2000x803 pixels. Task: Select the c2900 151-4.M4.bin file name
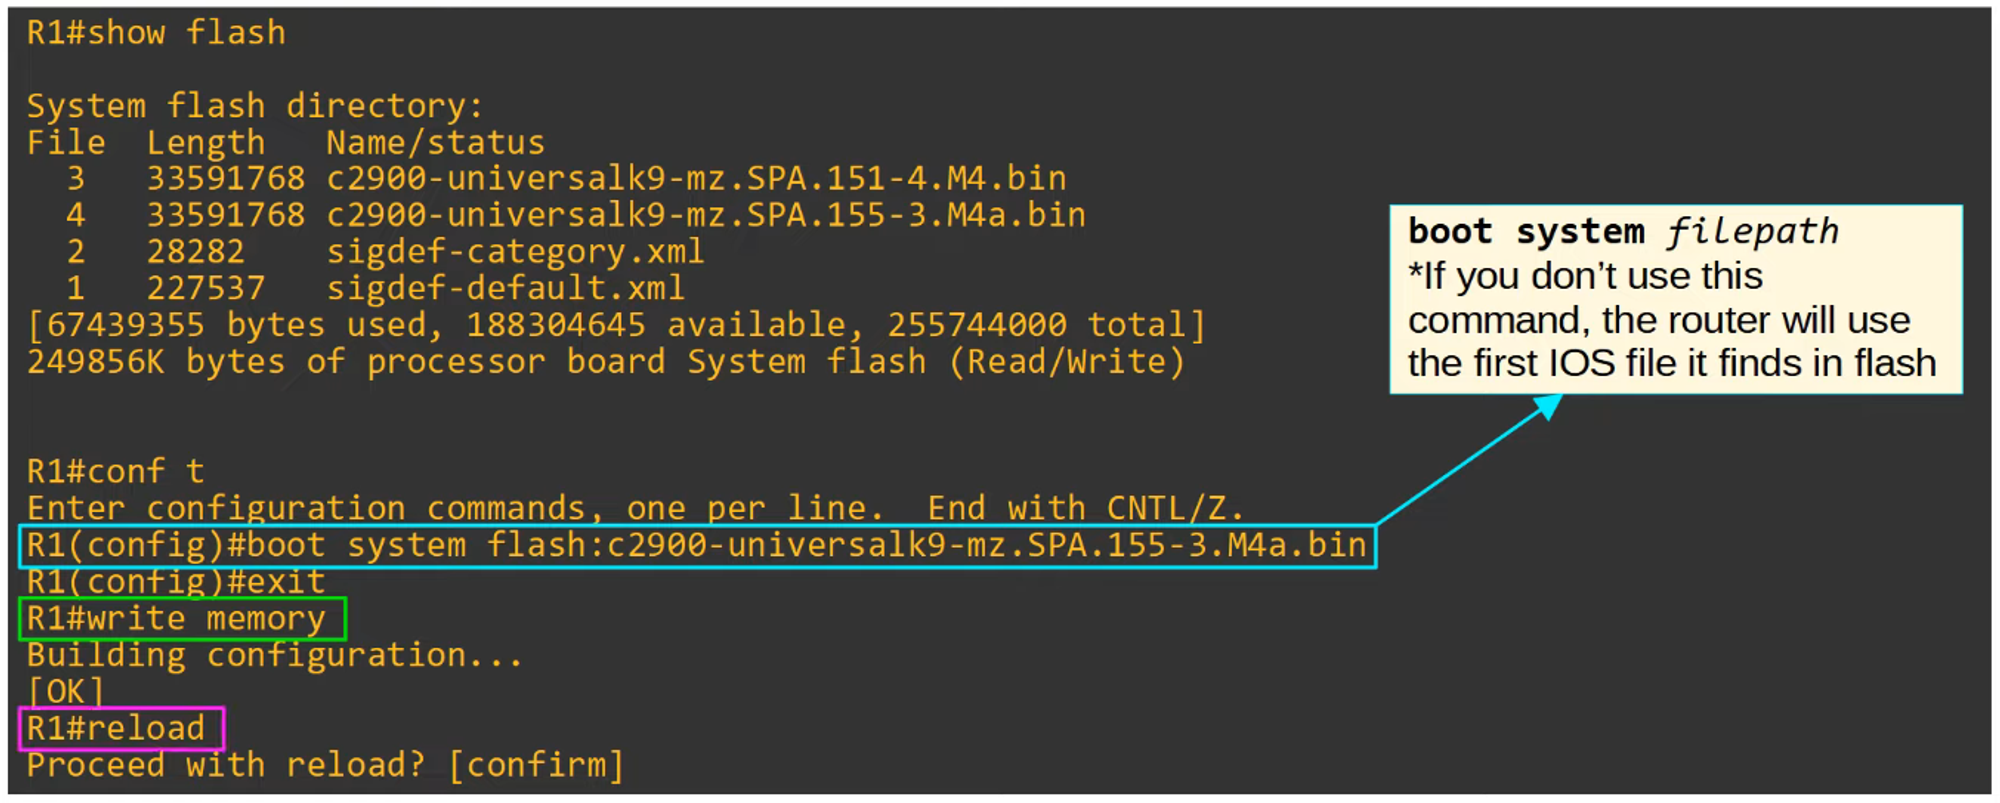point(696,179)
